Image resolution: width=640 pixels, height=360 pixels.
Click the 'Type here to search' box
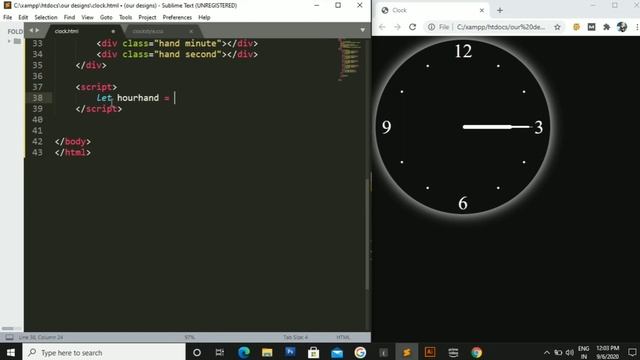click(104, 352)
